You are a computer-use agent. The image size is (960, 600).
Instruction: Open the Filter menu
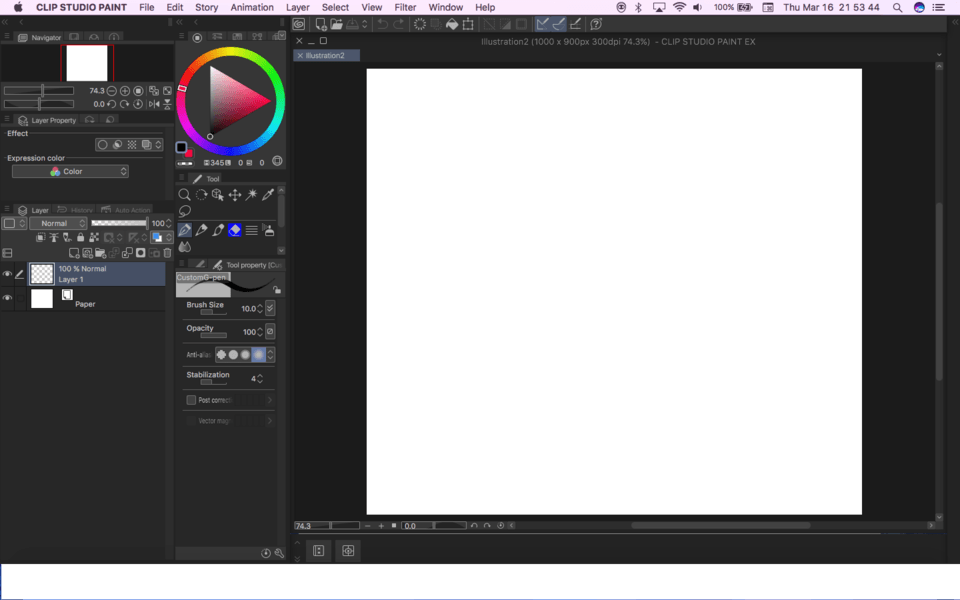pos(405,7)
